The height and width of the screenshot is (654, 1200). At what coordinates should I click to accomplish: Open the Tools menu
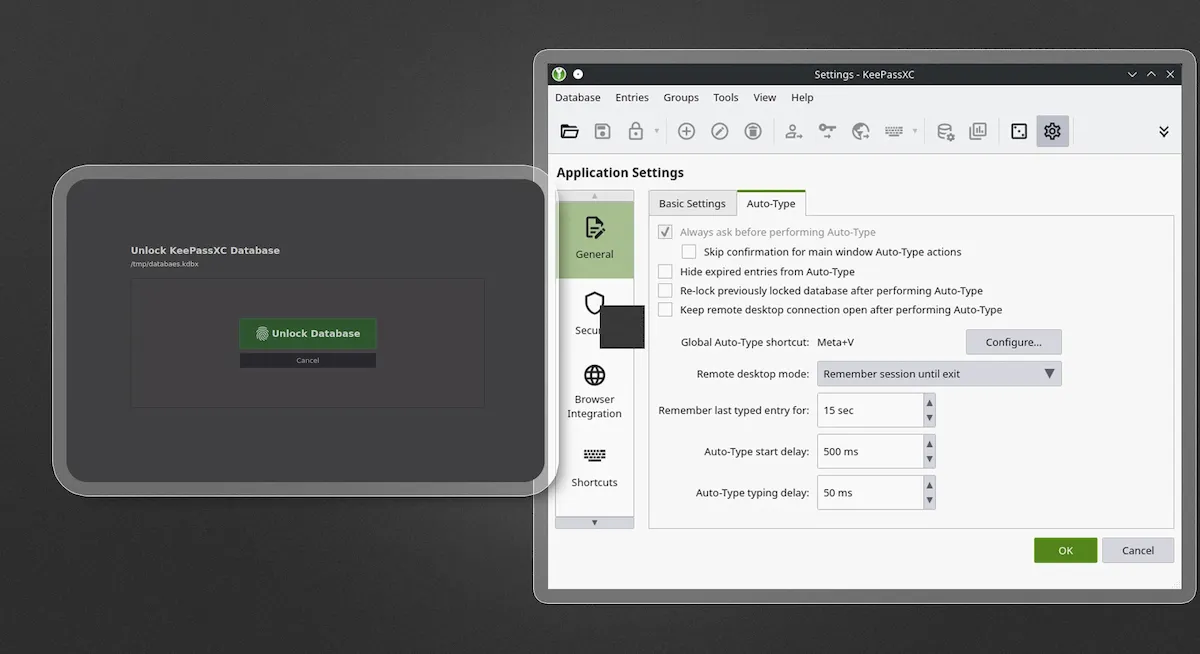tap(726, 98)
